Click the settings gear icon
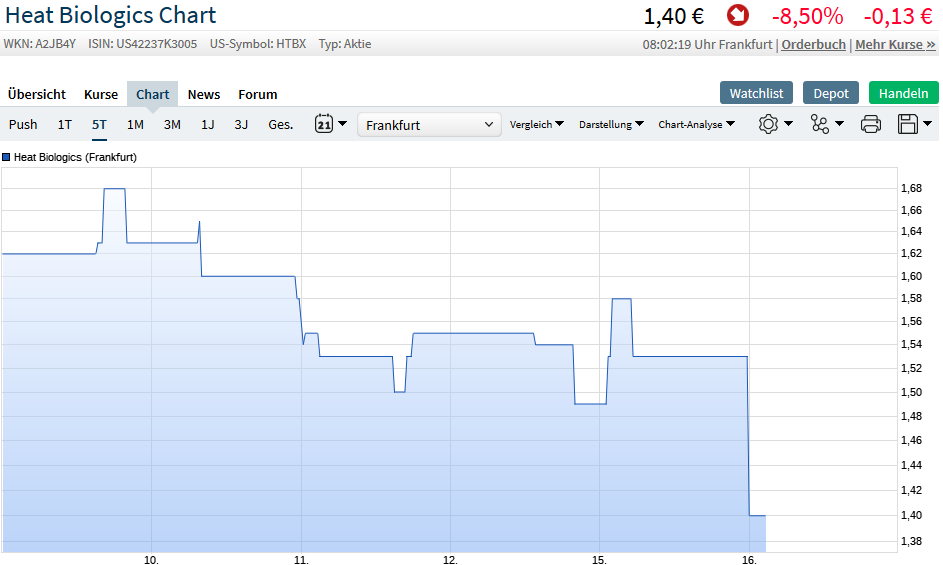The image size is (943, 565). 768,124
